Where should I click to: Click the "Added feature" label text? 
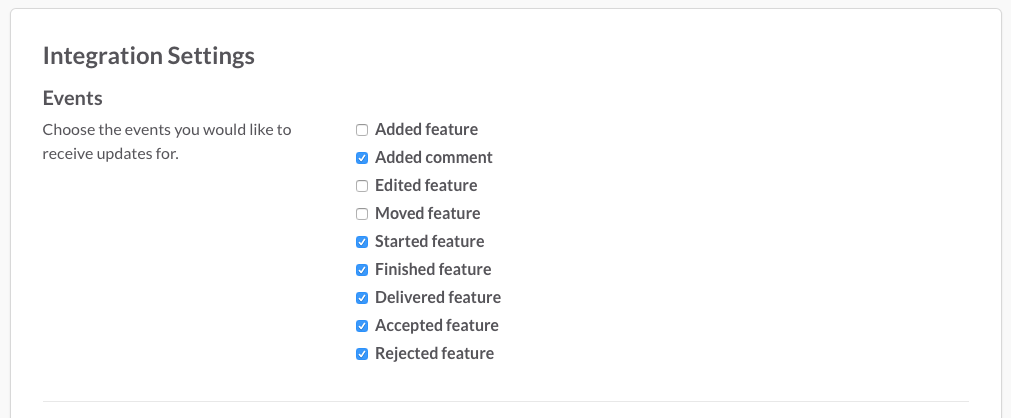[426, 129]
